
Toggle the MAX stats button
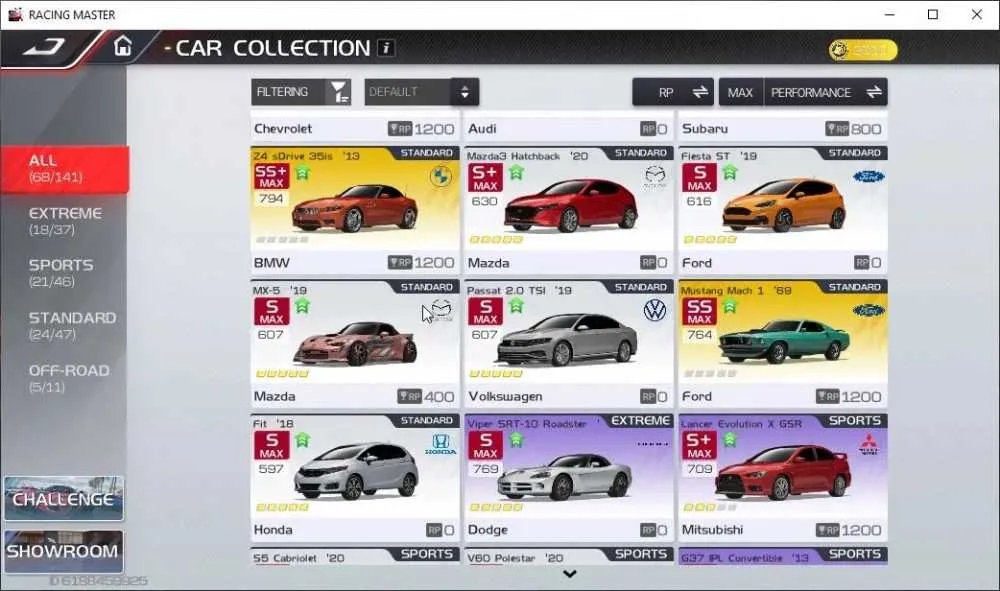click(740, 92)
